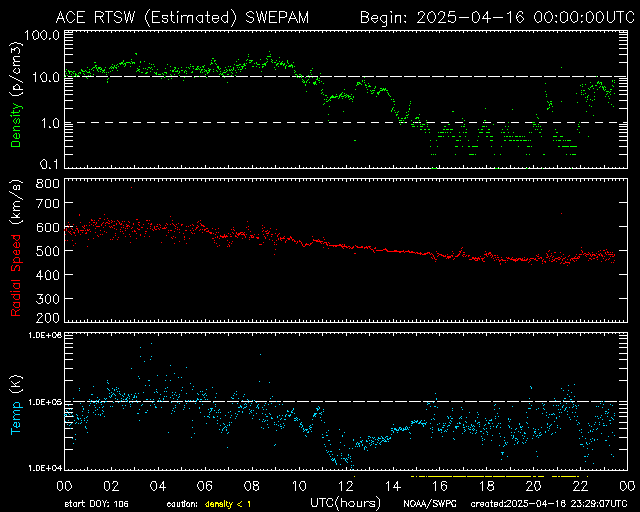Click the density axis value '10.0'
Viewport: 640px width, 512px height.
[x=46, y=77]
